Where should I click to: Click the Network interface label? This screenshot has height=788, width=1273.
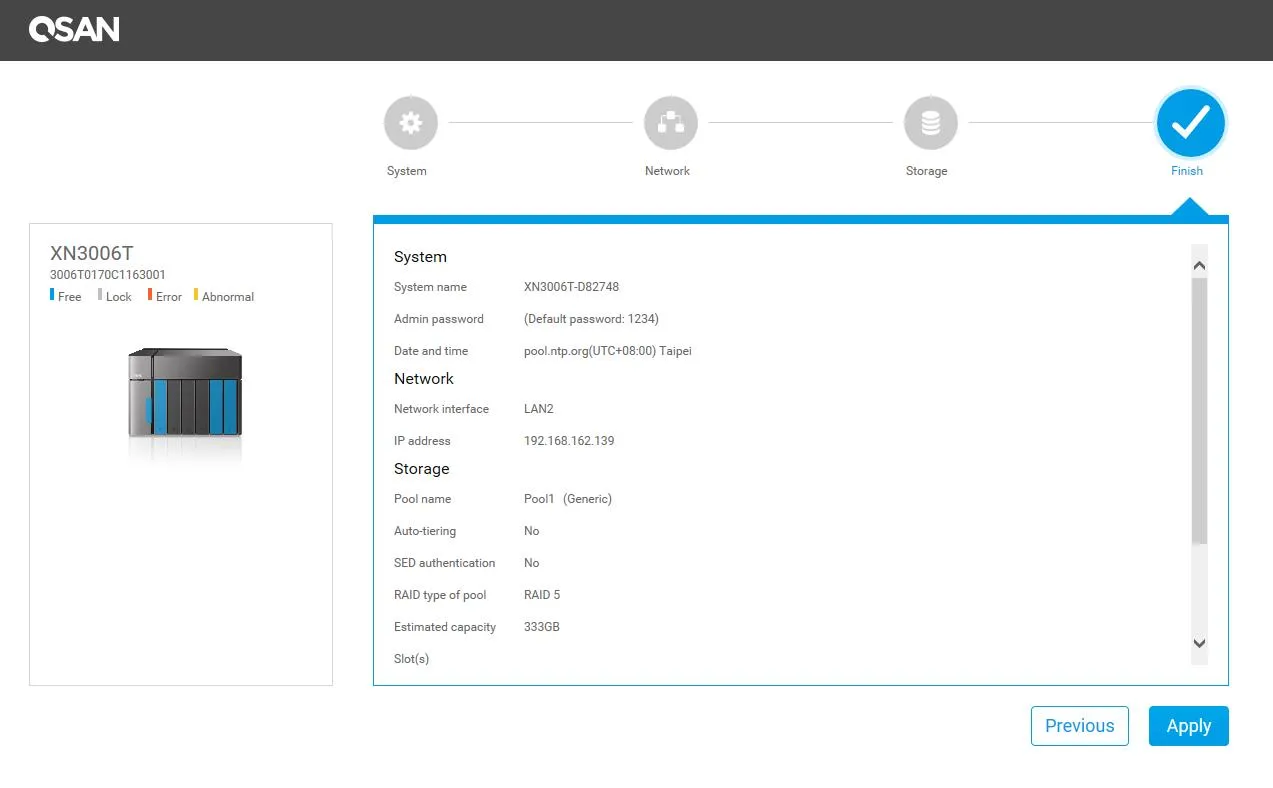(x=442, y=409)
